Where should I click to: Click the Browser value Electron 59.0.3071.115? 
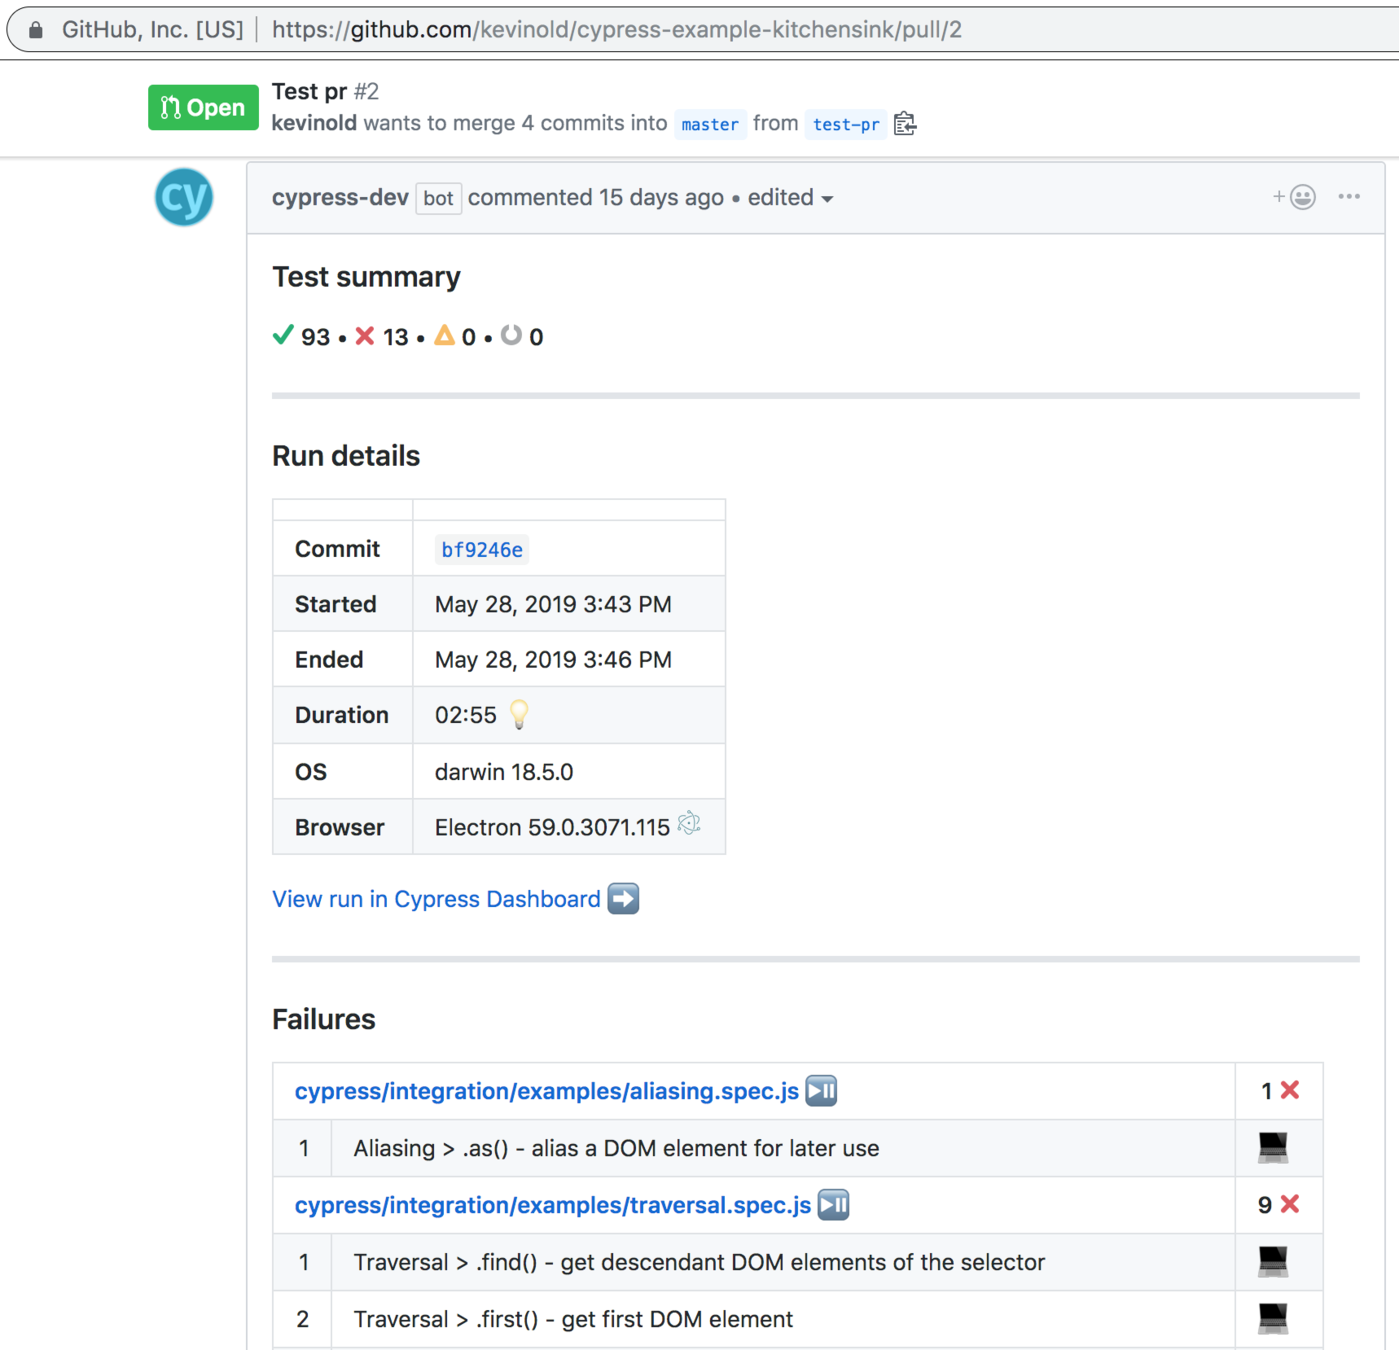(552, 828)
